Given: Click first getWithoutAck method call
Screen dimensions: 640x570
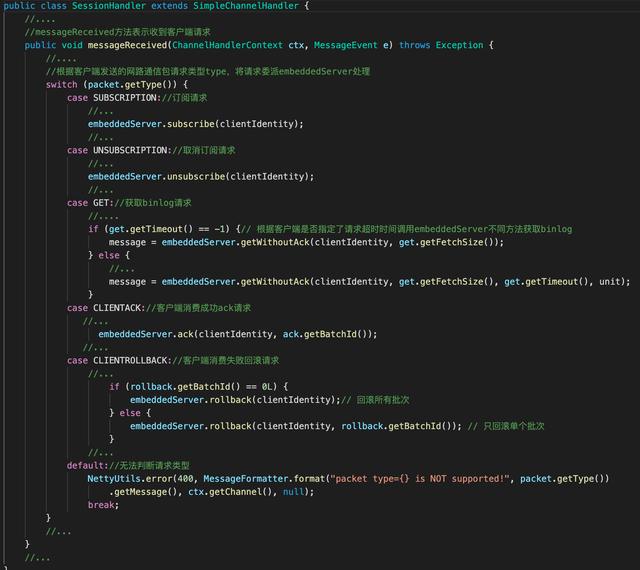Looking at the screenshot, I should (x=275, y=242).
